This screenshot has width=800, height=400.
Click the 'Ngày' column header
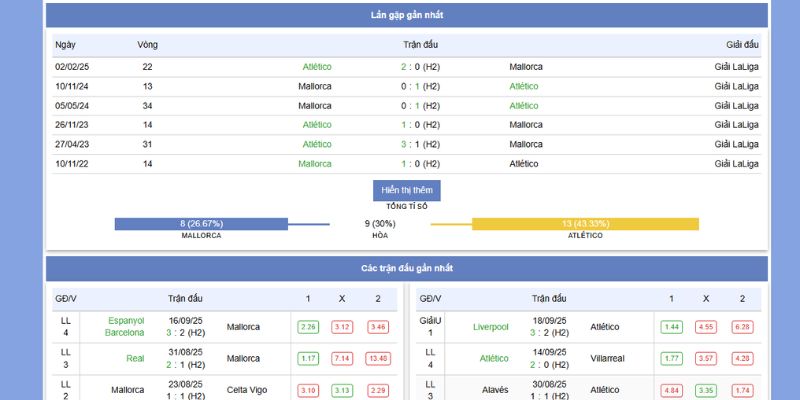point(66,45)
